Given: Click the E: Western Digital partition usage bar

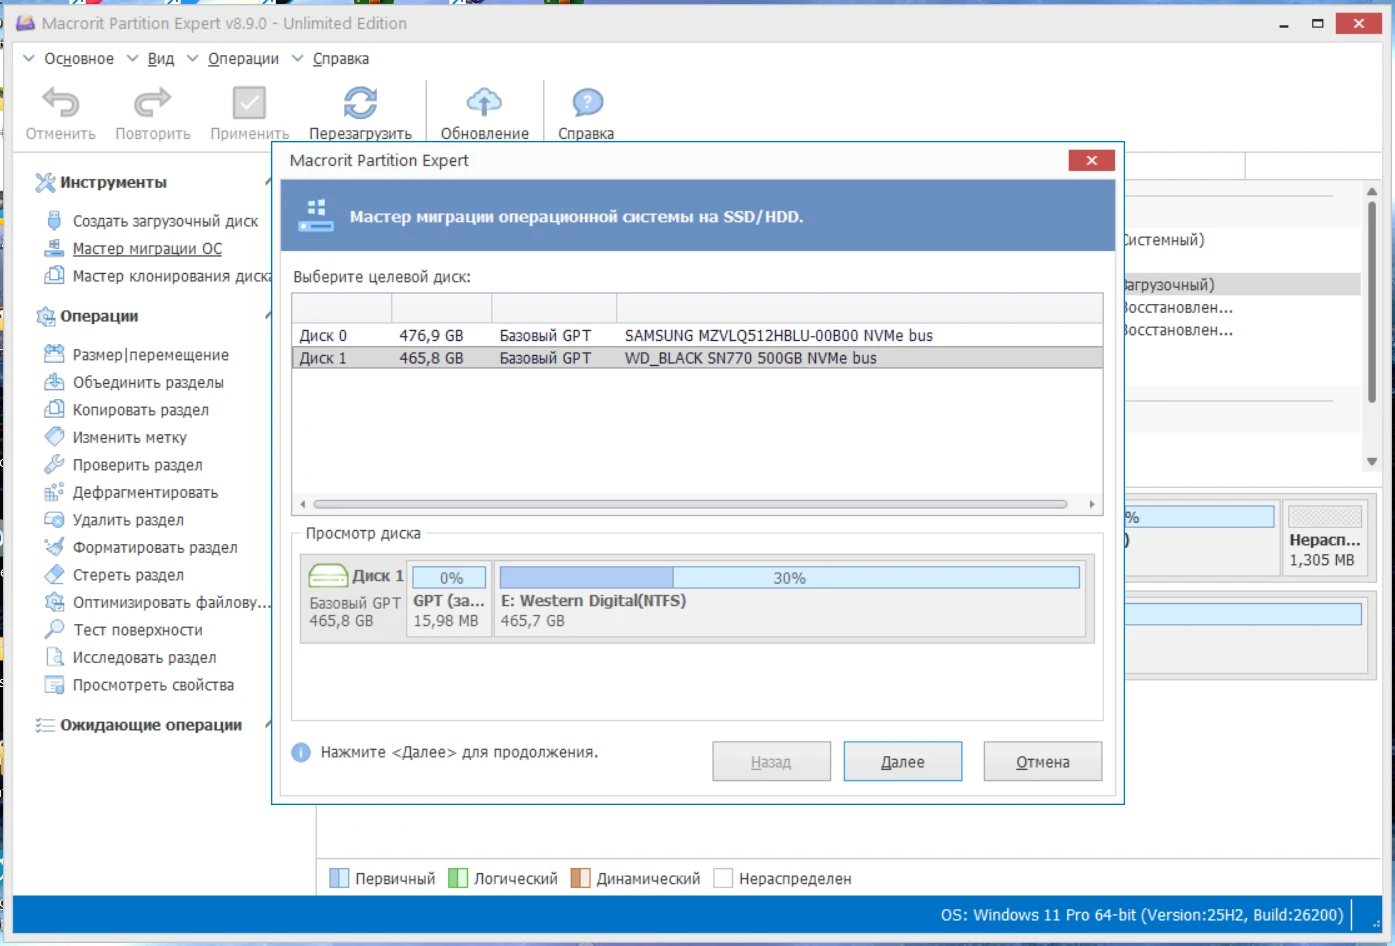Looking at the screenshot, I should (x=789, y=578).
